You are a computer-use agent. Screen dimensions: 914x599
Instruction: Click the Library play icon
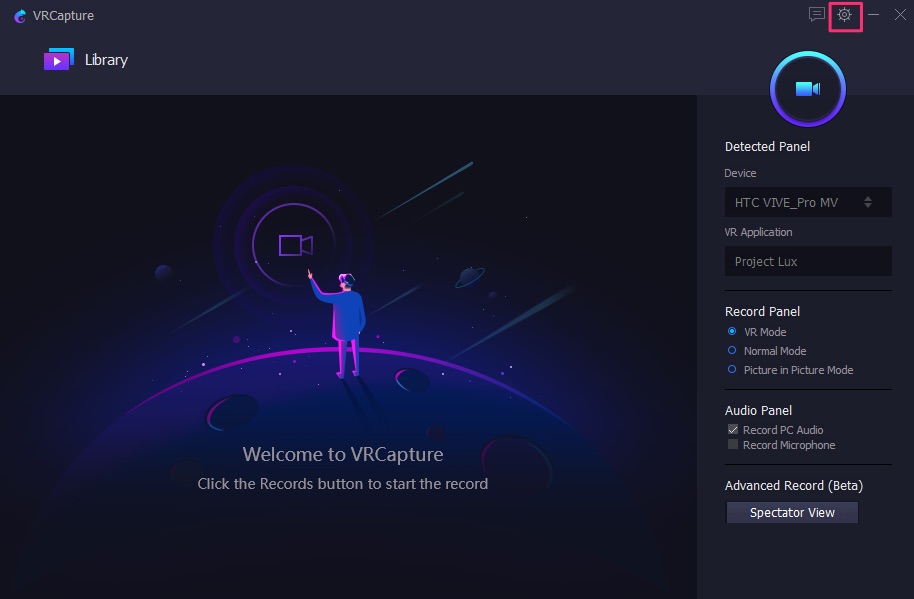[59, 59]
